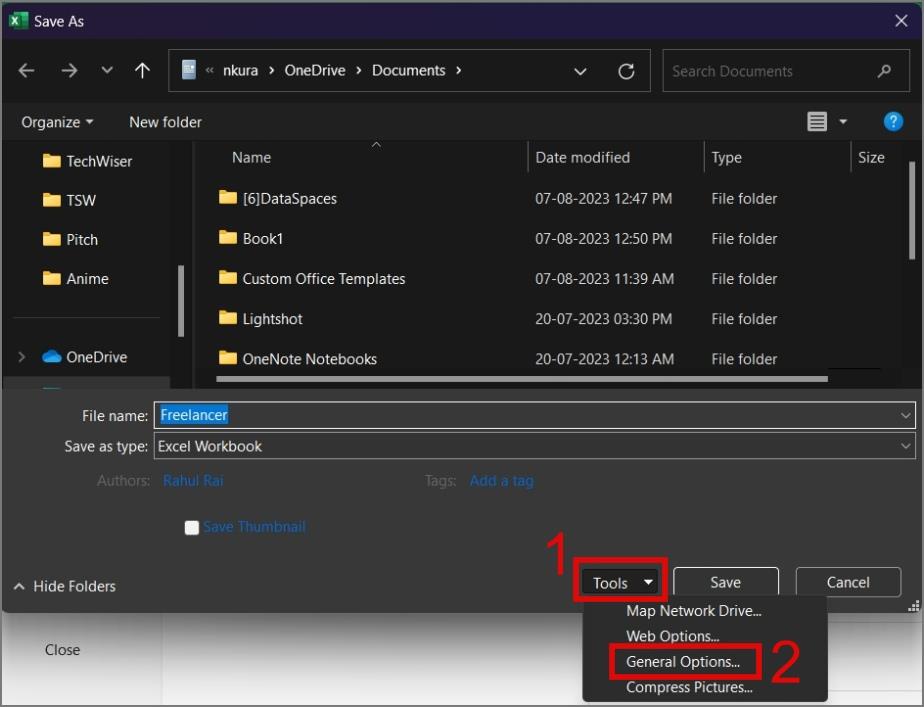Open the Organize menu
The height and width of the screenshot is (707, 924).
[x=57, y=122]
